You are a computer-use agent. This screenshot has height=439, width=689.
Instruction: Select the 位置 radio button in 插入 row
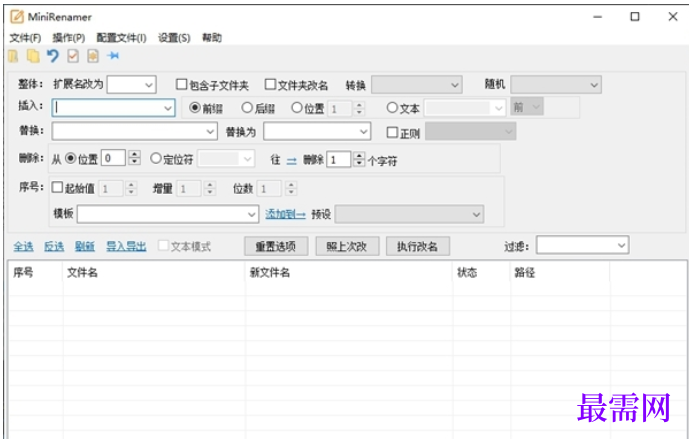point(297,107)
